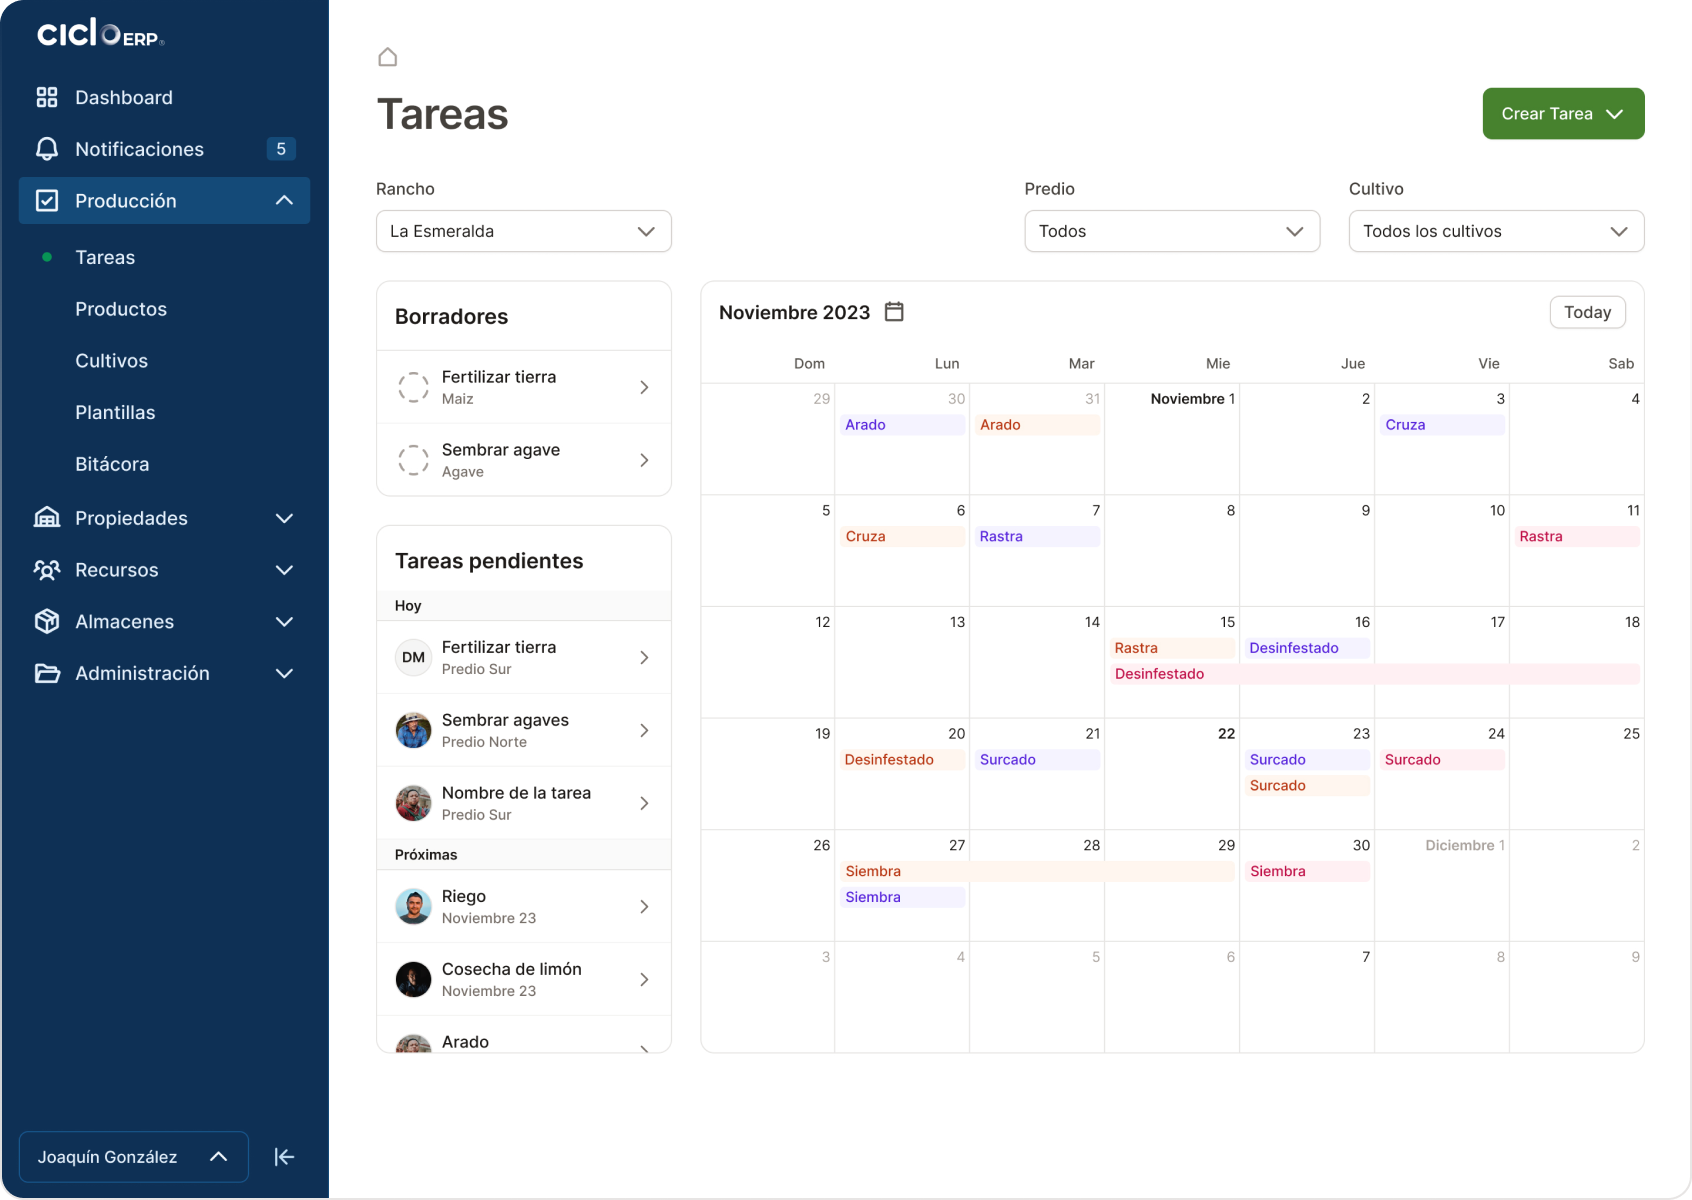This screenshot has width=1692, height=1200.
Task: Click the Today button on calendar
Action: 1587,312
